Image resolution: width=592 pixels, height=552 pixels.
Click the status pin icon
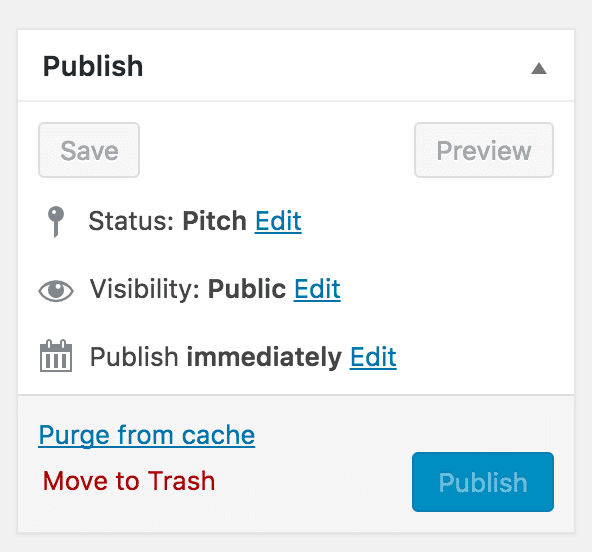56,222
